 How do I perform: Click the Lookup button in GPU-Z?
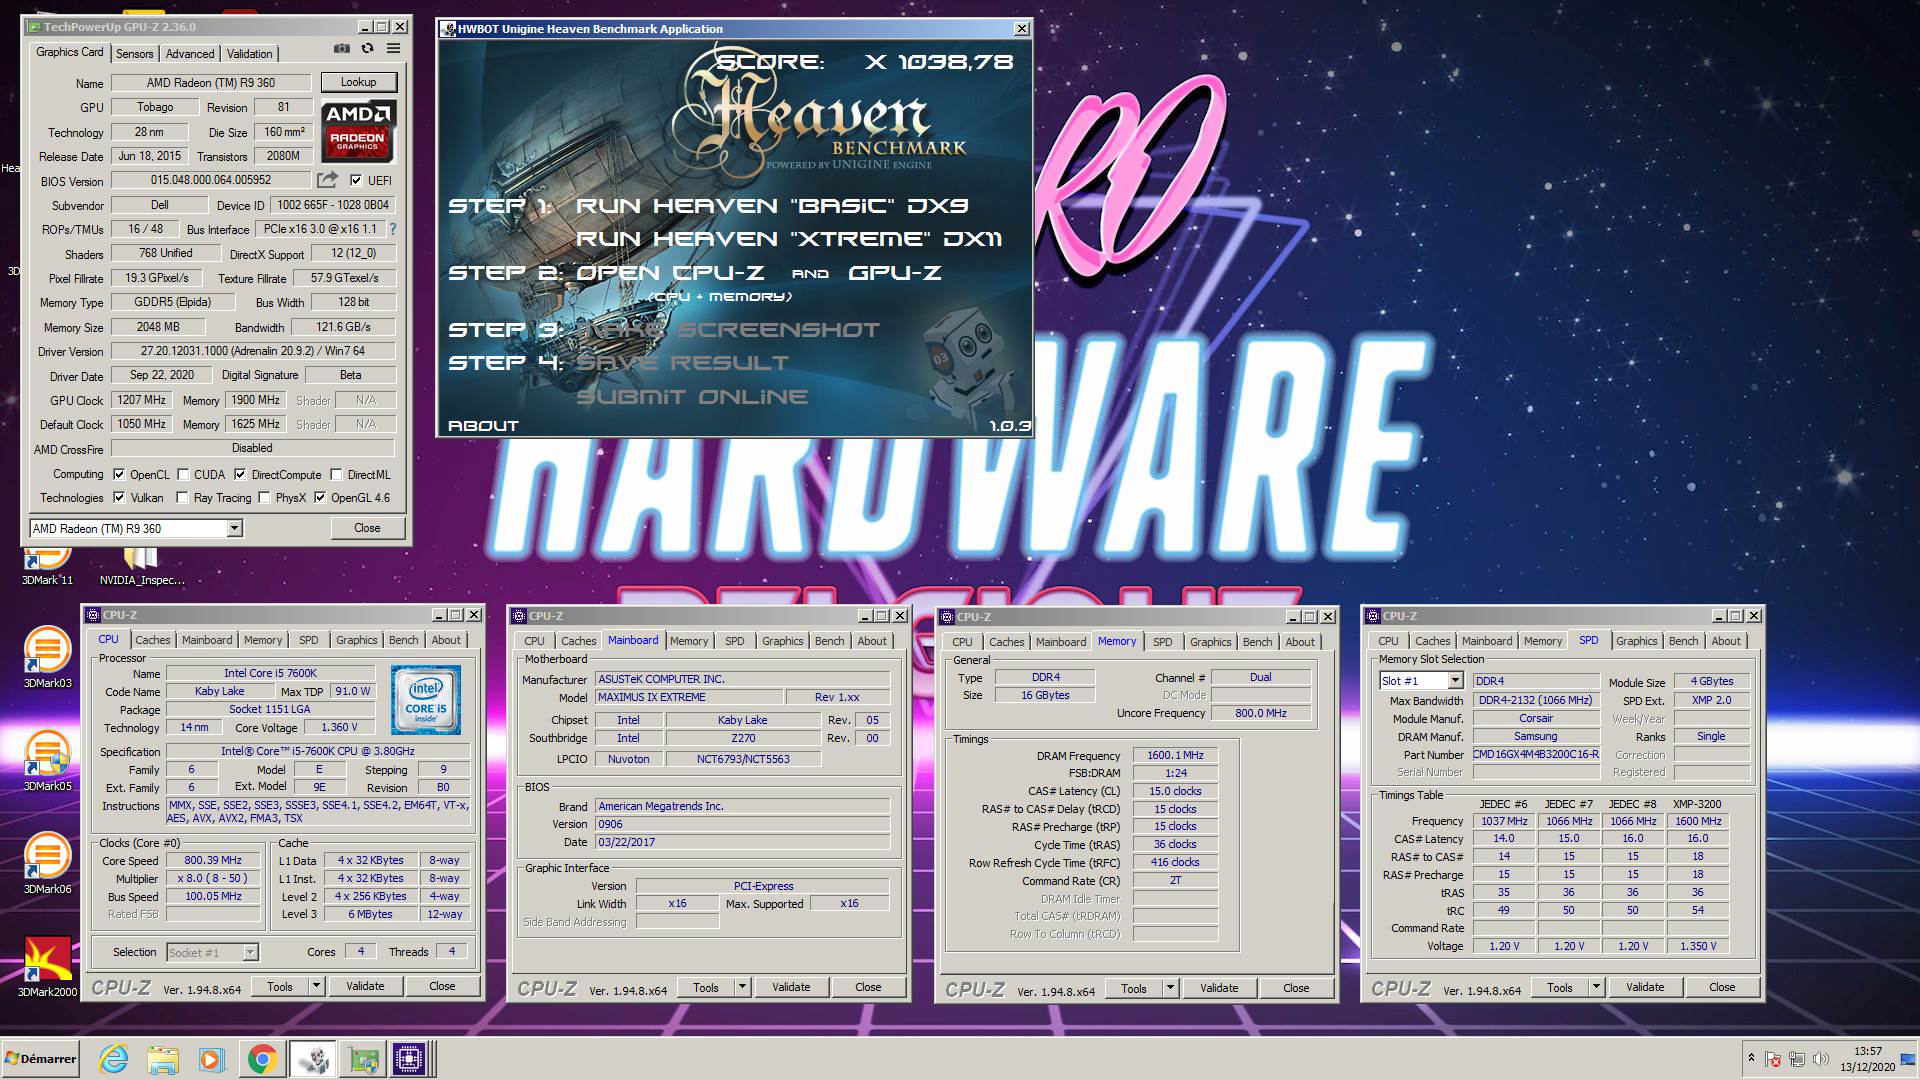[x=358, y=82]
